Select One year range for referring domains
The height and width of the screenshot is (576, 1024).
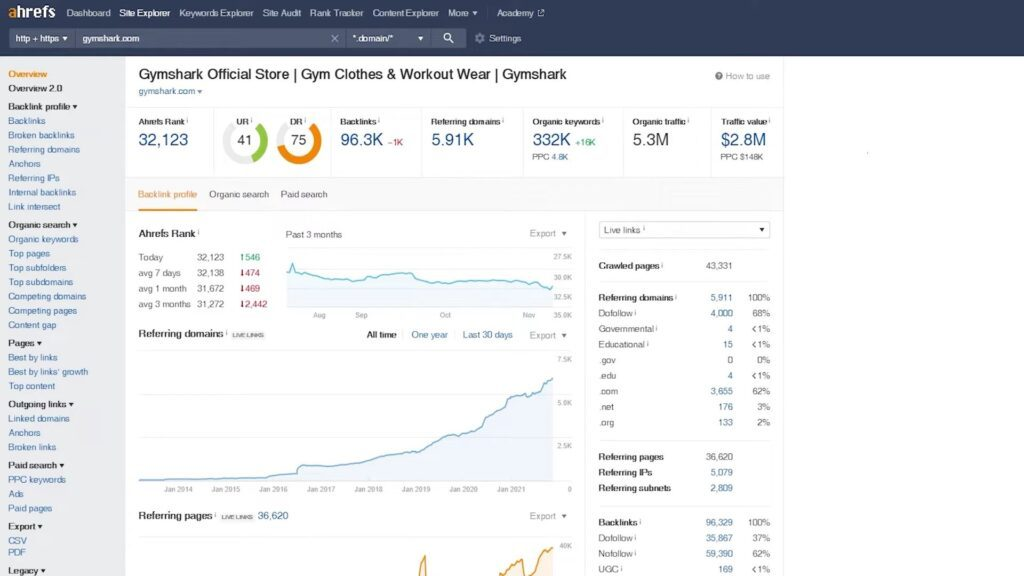pos(429,335)
